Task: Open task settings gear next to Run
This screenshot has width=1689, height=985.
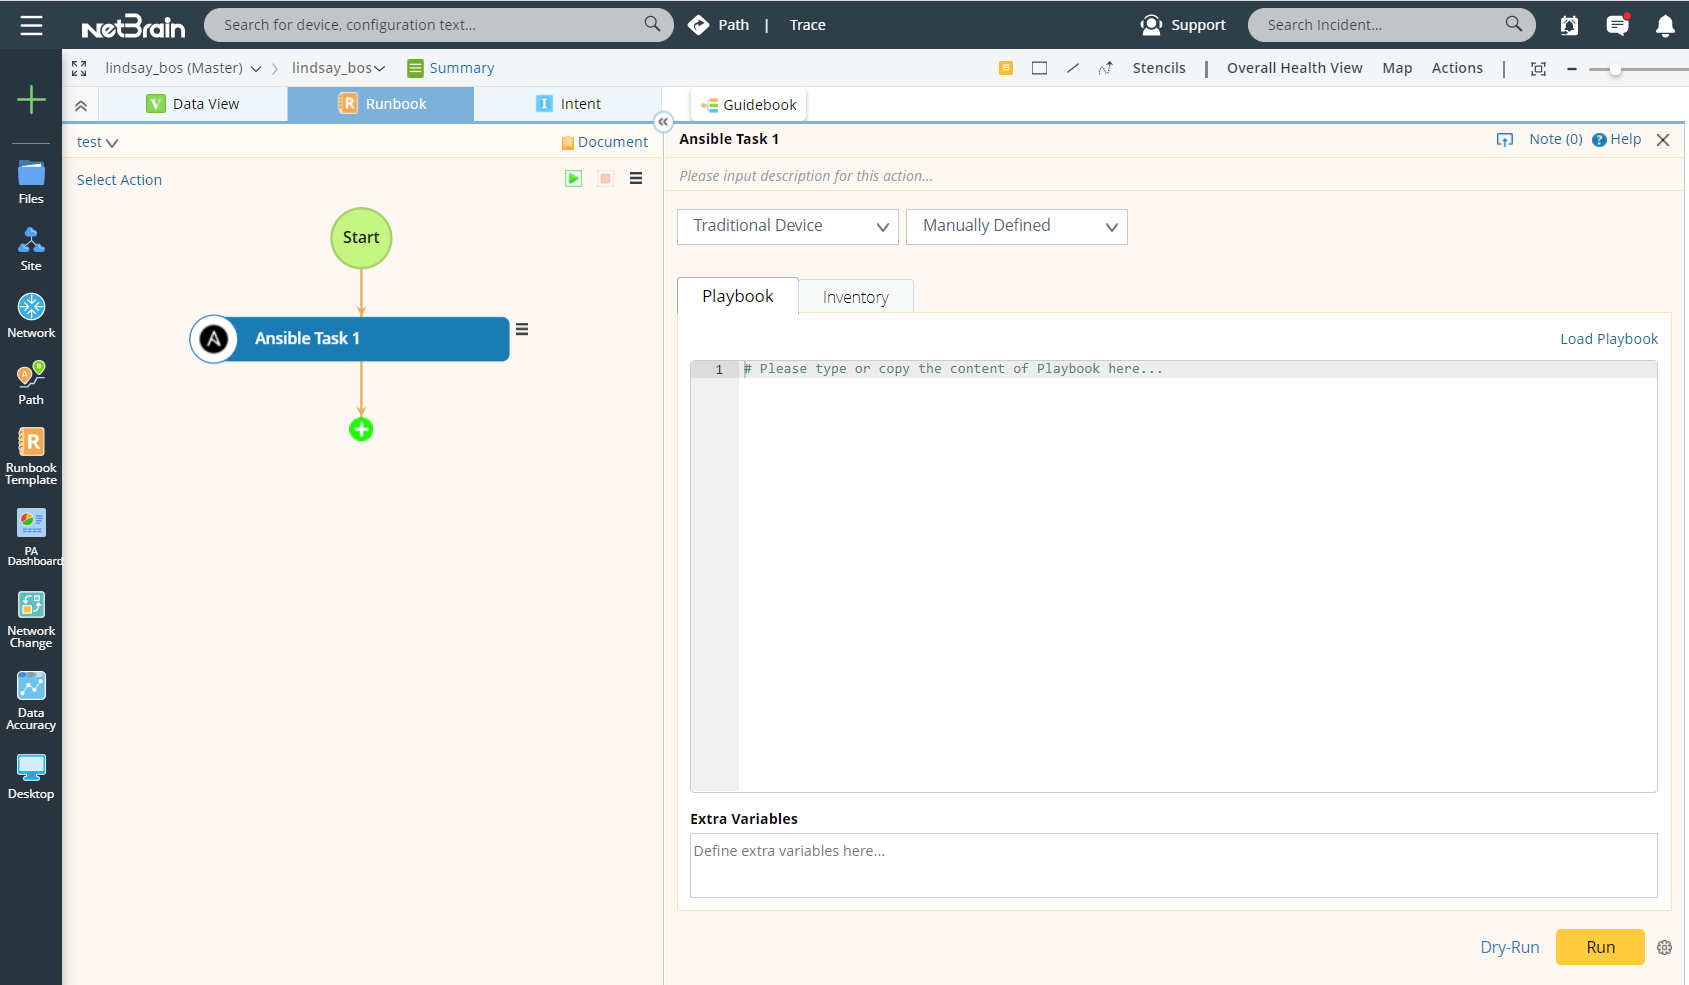Action: [x=1664, y=947]
